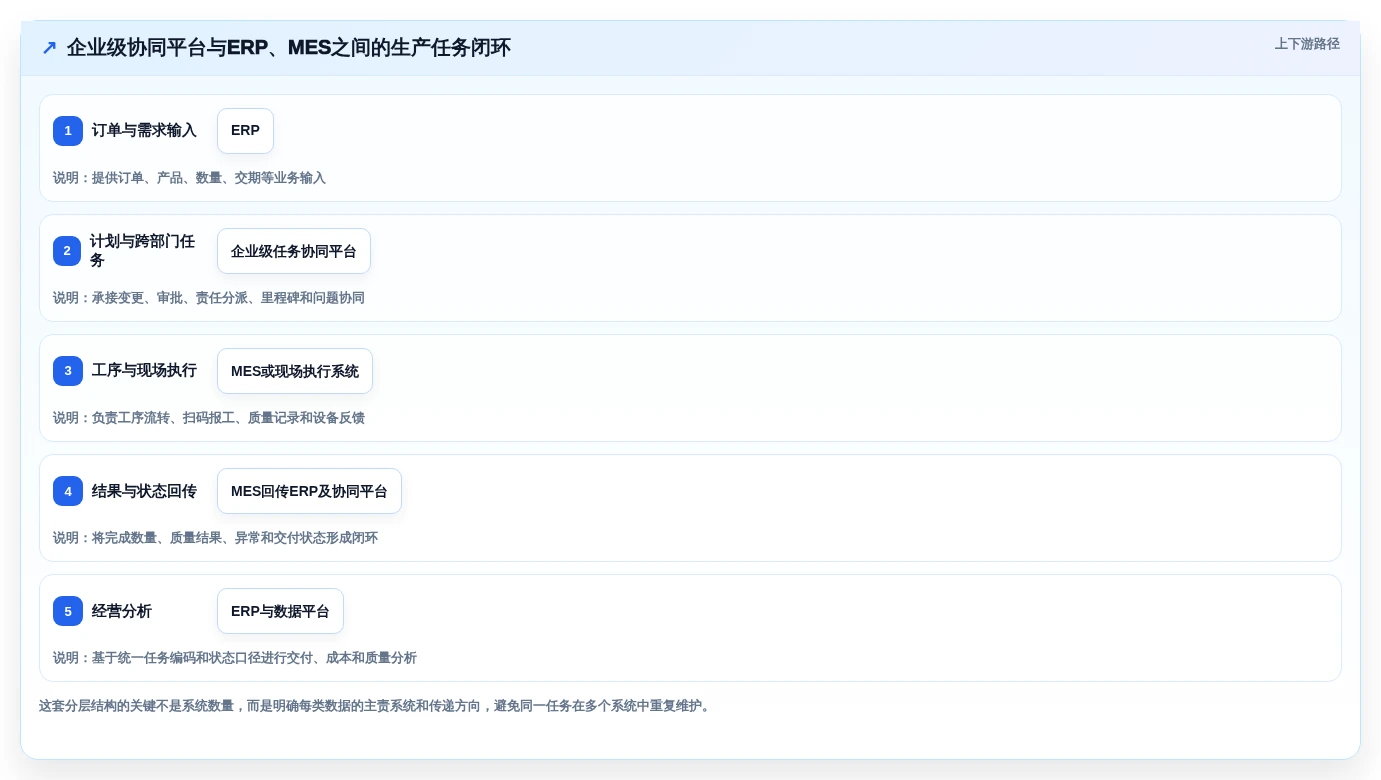Click the description starting 负责工序流转
Screen dimensions: 1381x780
pos(209,418)
